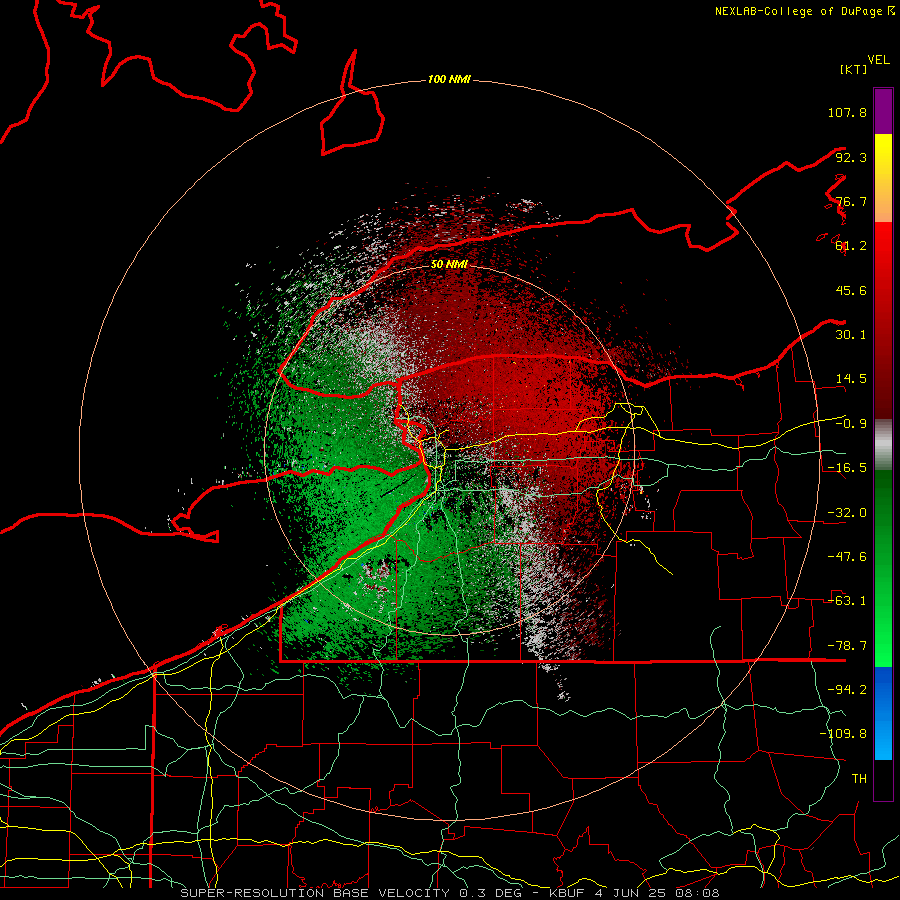Click the black TH band of scale
900x900 pixels.
(883, 780)
